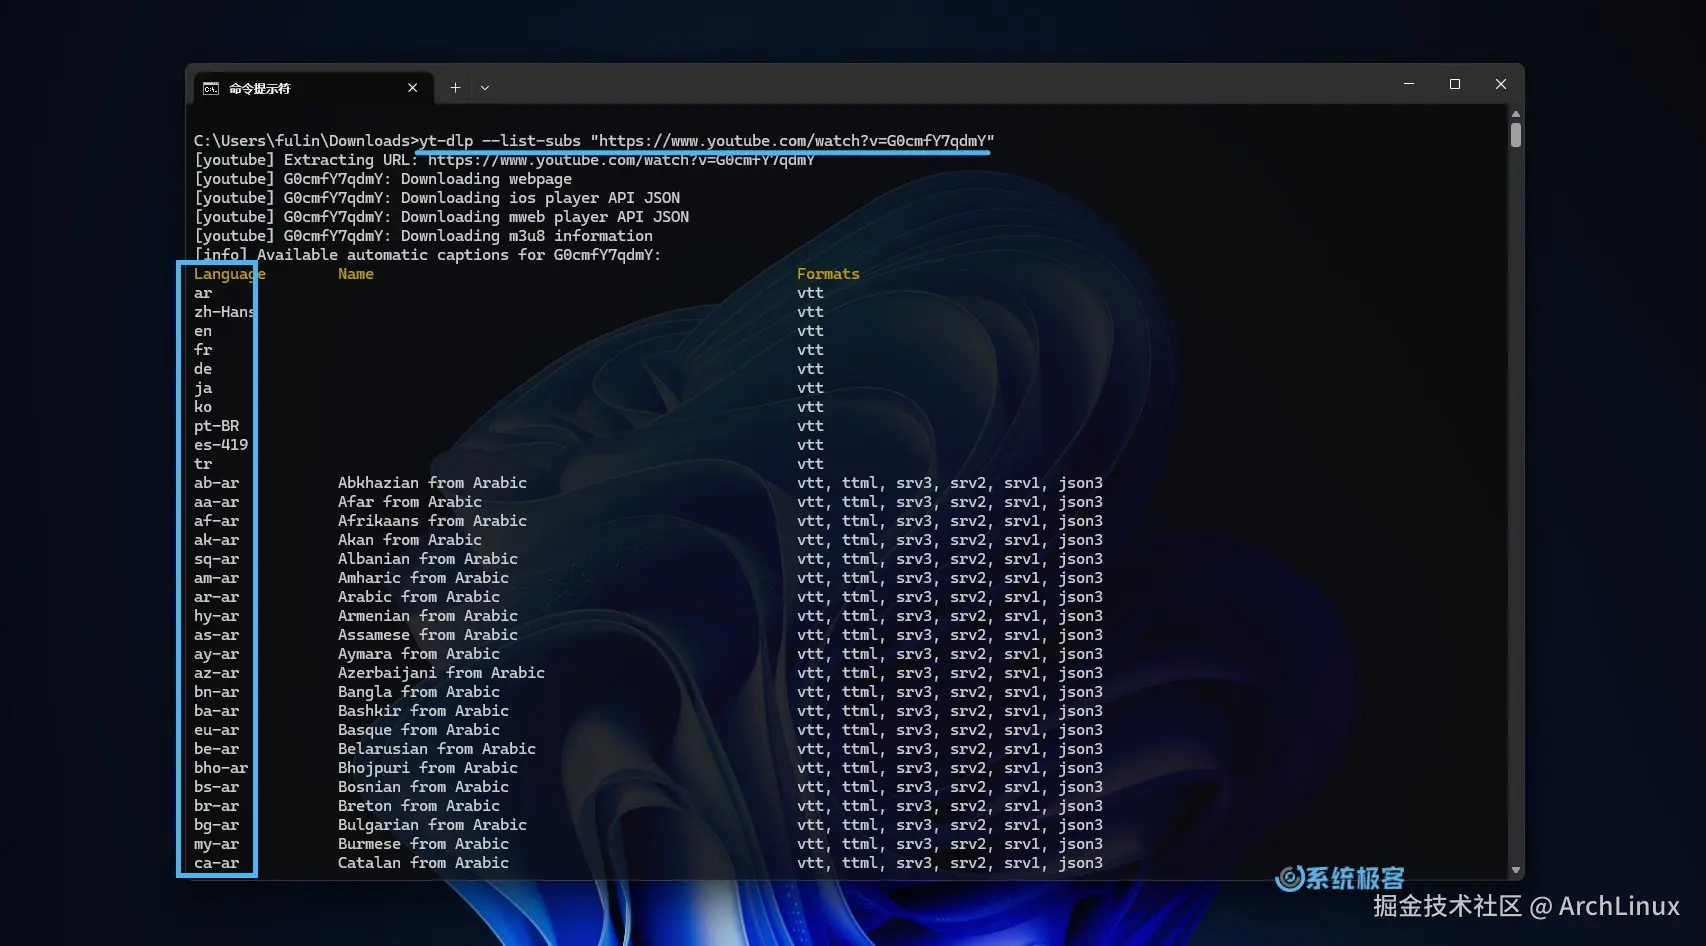This screenshot has width=1706, height=946.
Task: Click the vertical scrollbar thumb
Action: (1516, 134)
